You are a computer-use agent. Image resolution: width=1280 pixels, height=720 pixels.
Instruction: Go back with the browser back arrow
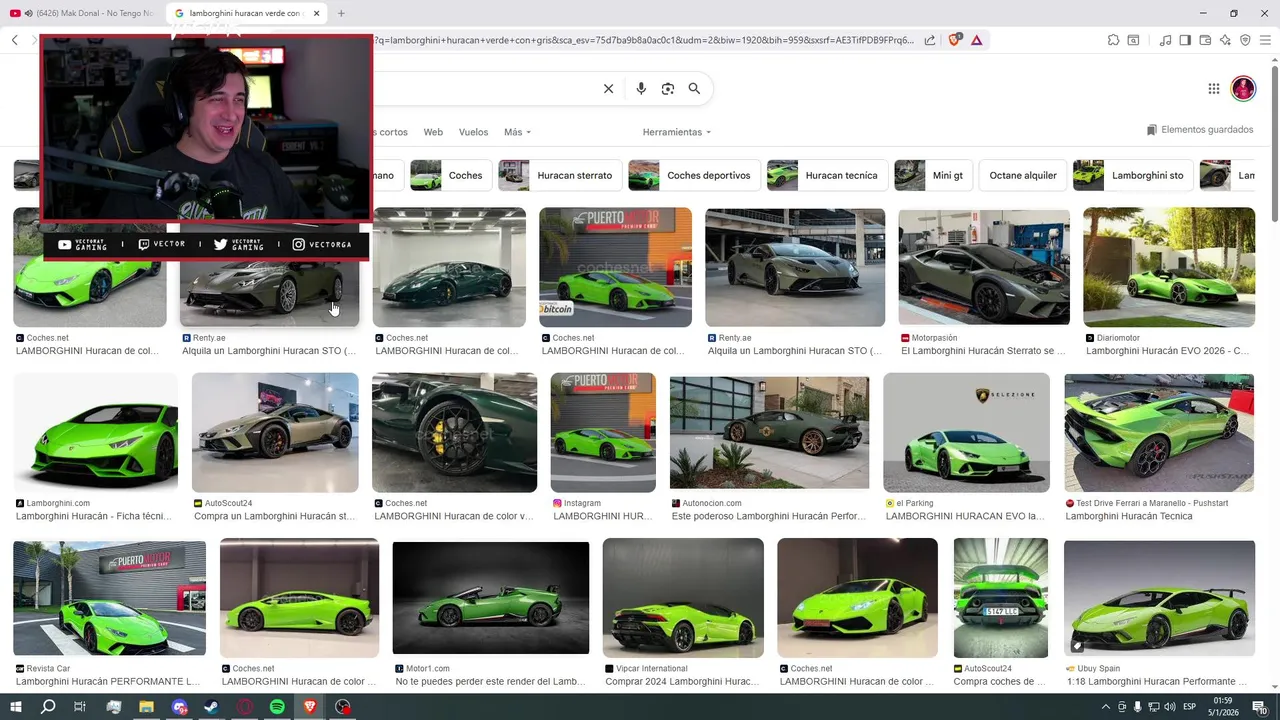click(15, 40)
